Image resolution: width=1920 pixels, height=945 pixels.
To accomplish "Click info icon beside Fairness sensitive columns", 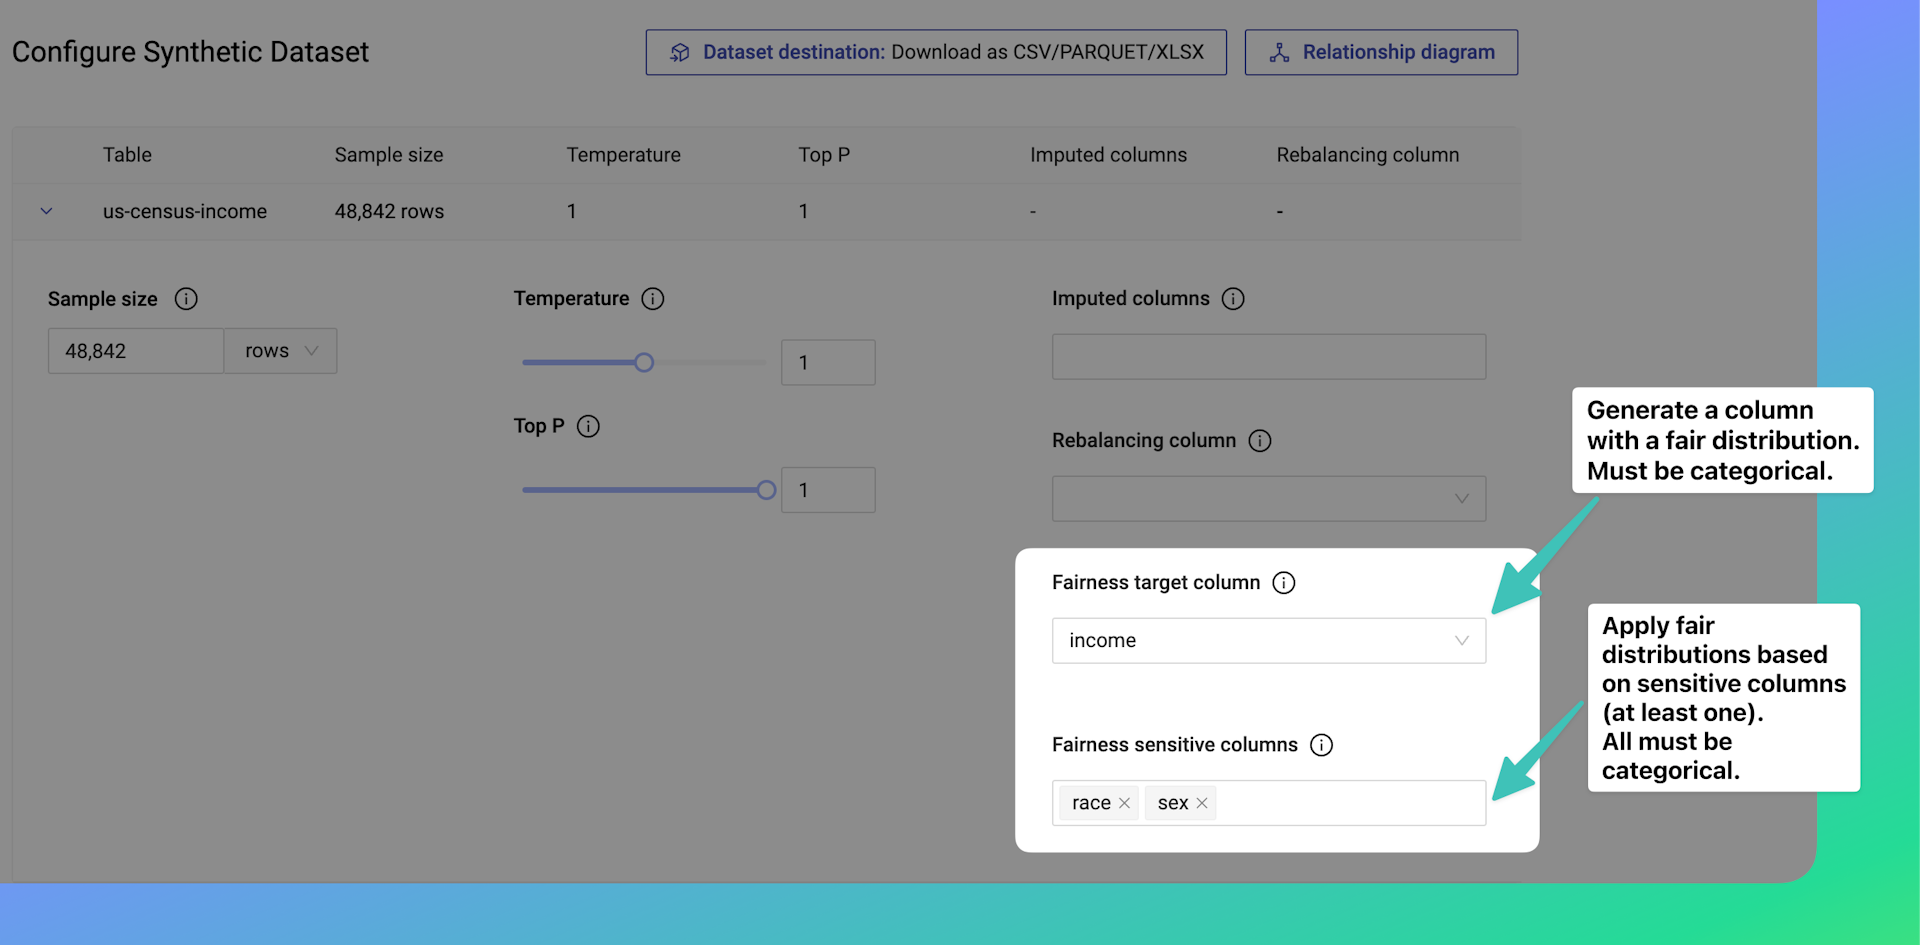I will [x=1322, y=745].
